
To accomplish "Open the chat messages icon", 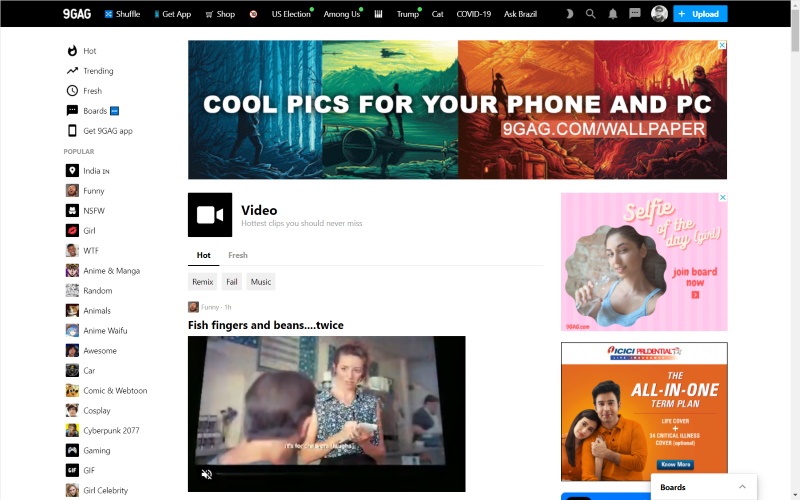I will point(635,14).
